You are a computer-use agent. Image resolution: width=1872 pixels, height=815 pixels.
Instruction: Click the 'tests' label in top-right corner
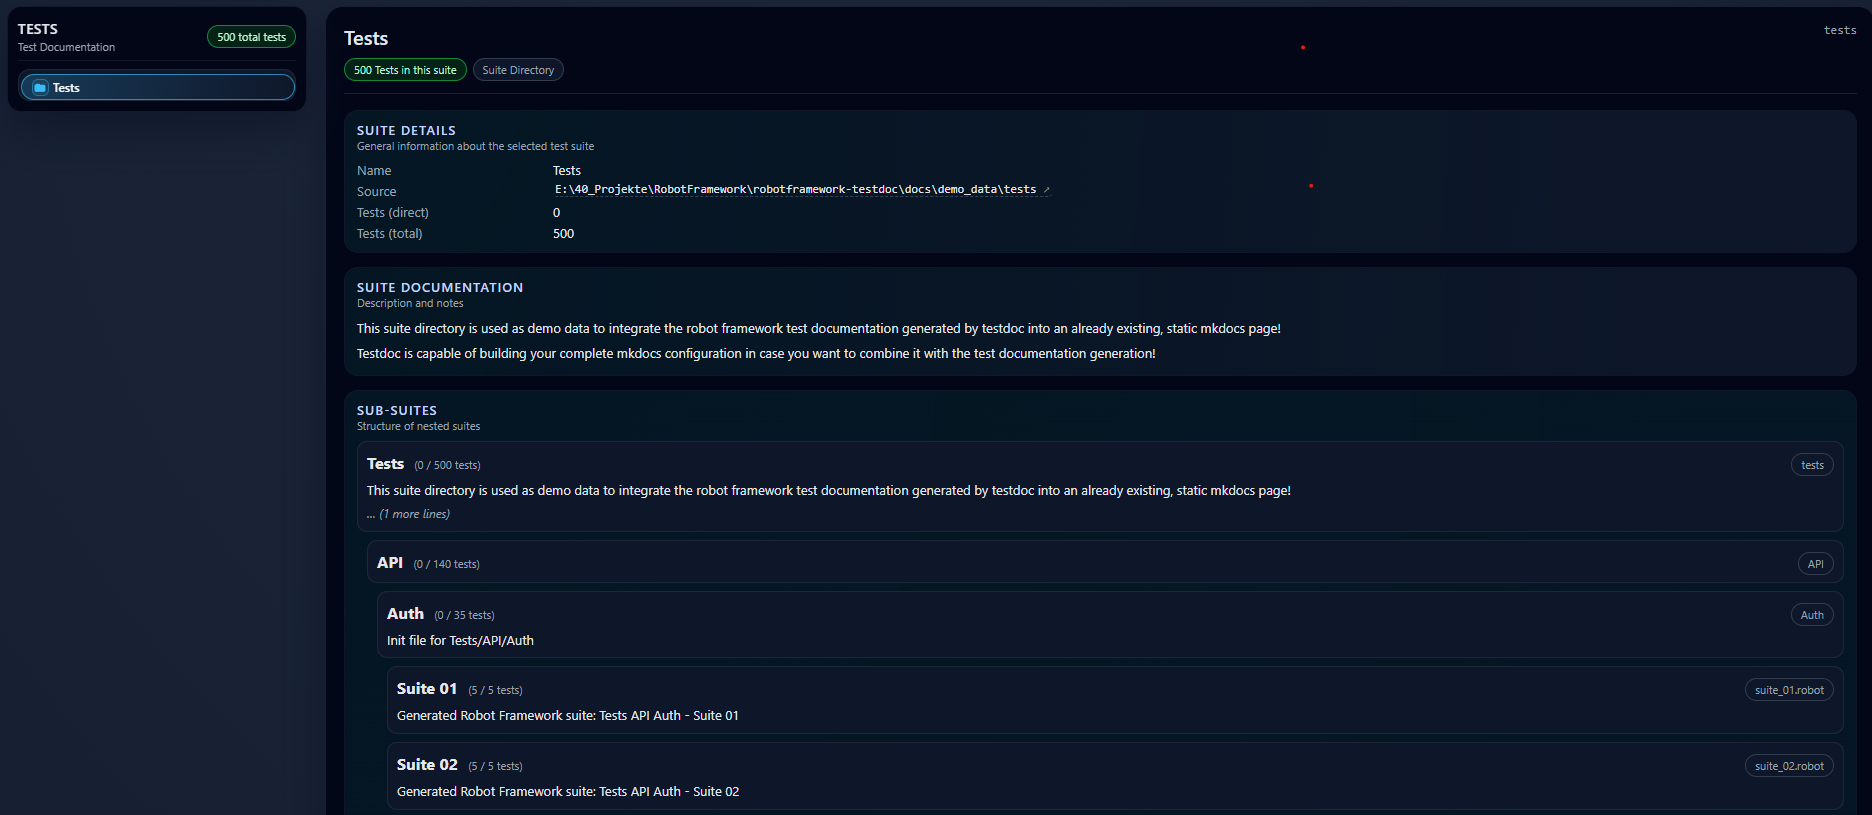(x=1839, y=30)
